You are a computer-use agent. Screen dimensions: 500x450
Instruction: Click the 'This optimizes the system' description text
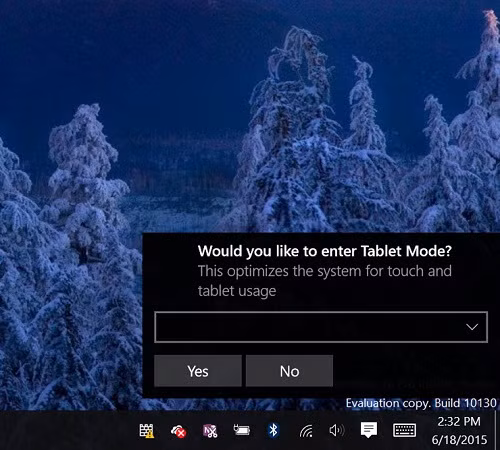coord(325,281)
